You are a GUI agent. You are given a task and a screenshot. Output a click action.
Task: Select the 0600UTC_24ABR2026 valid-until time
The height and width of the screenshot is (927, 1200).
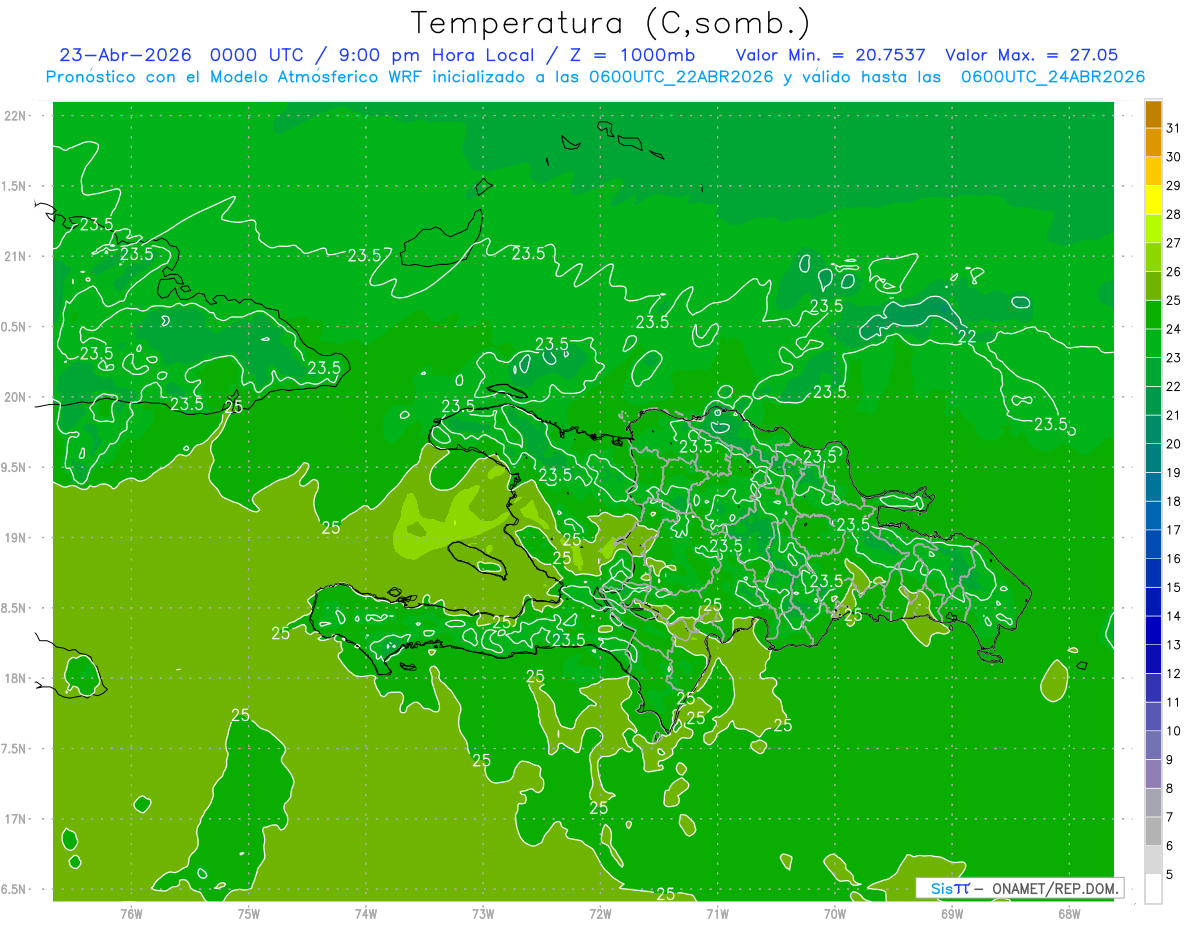click(1053, 77)
